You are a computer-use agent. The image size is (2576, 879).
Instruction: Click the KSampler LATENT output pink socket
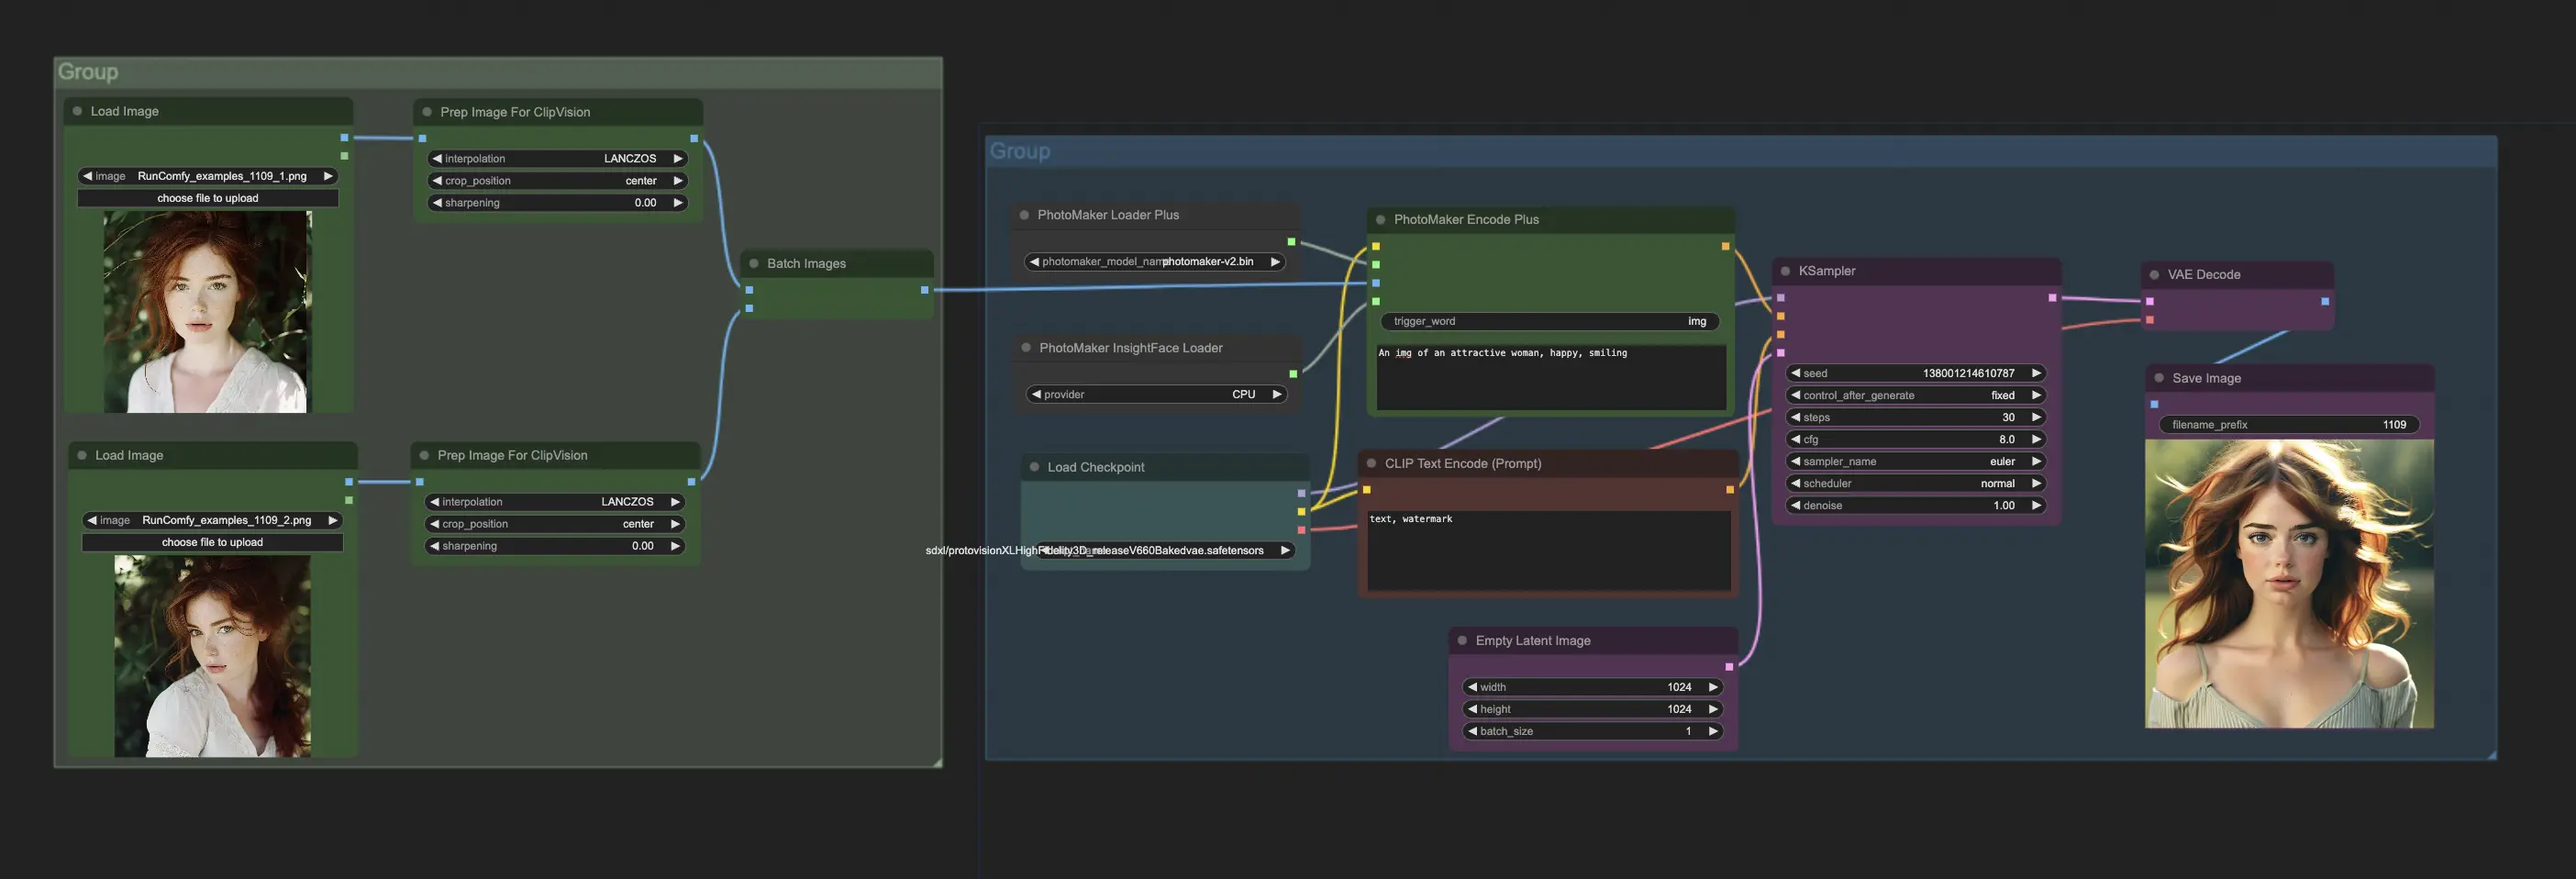[x=2052, y=298]
